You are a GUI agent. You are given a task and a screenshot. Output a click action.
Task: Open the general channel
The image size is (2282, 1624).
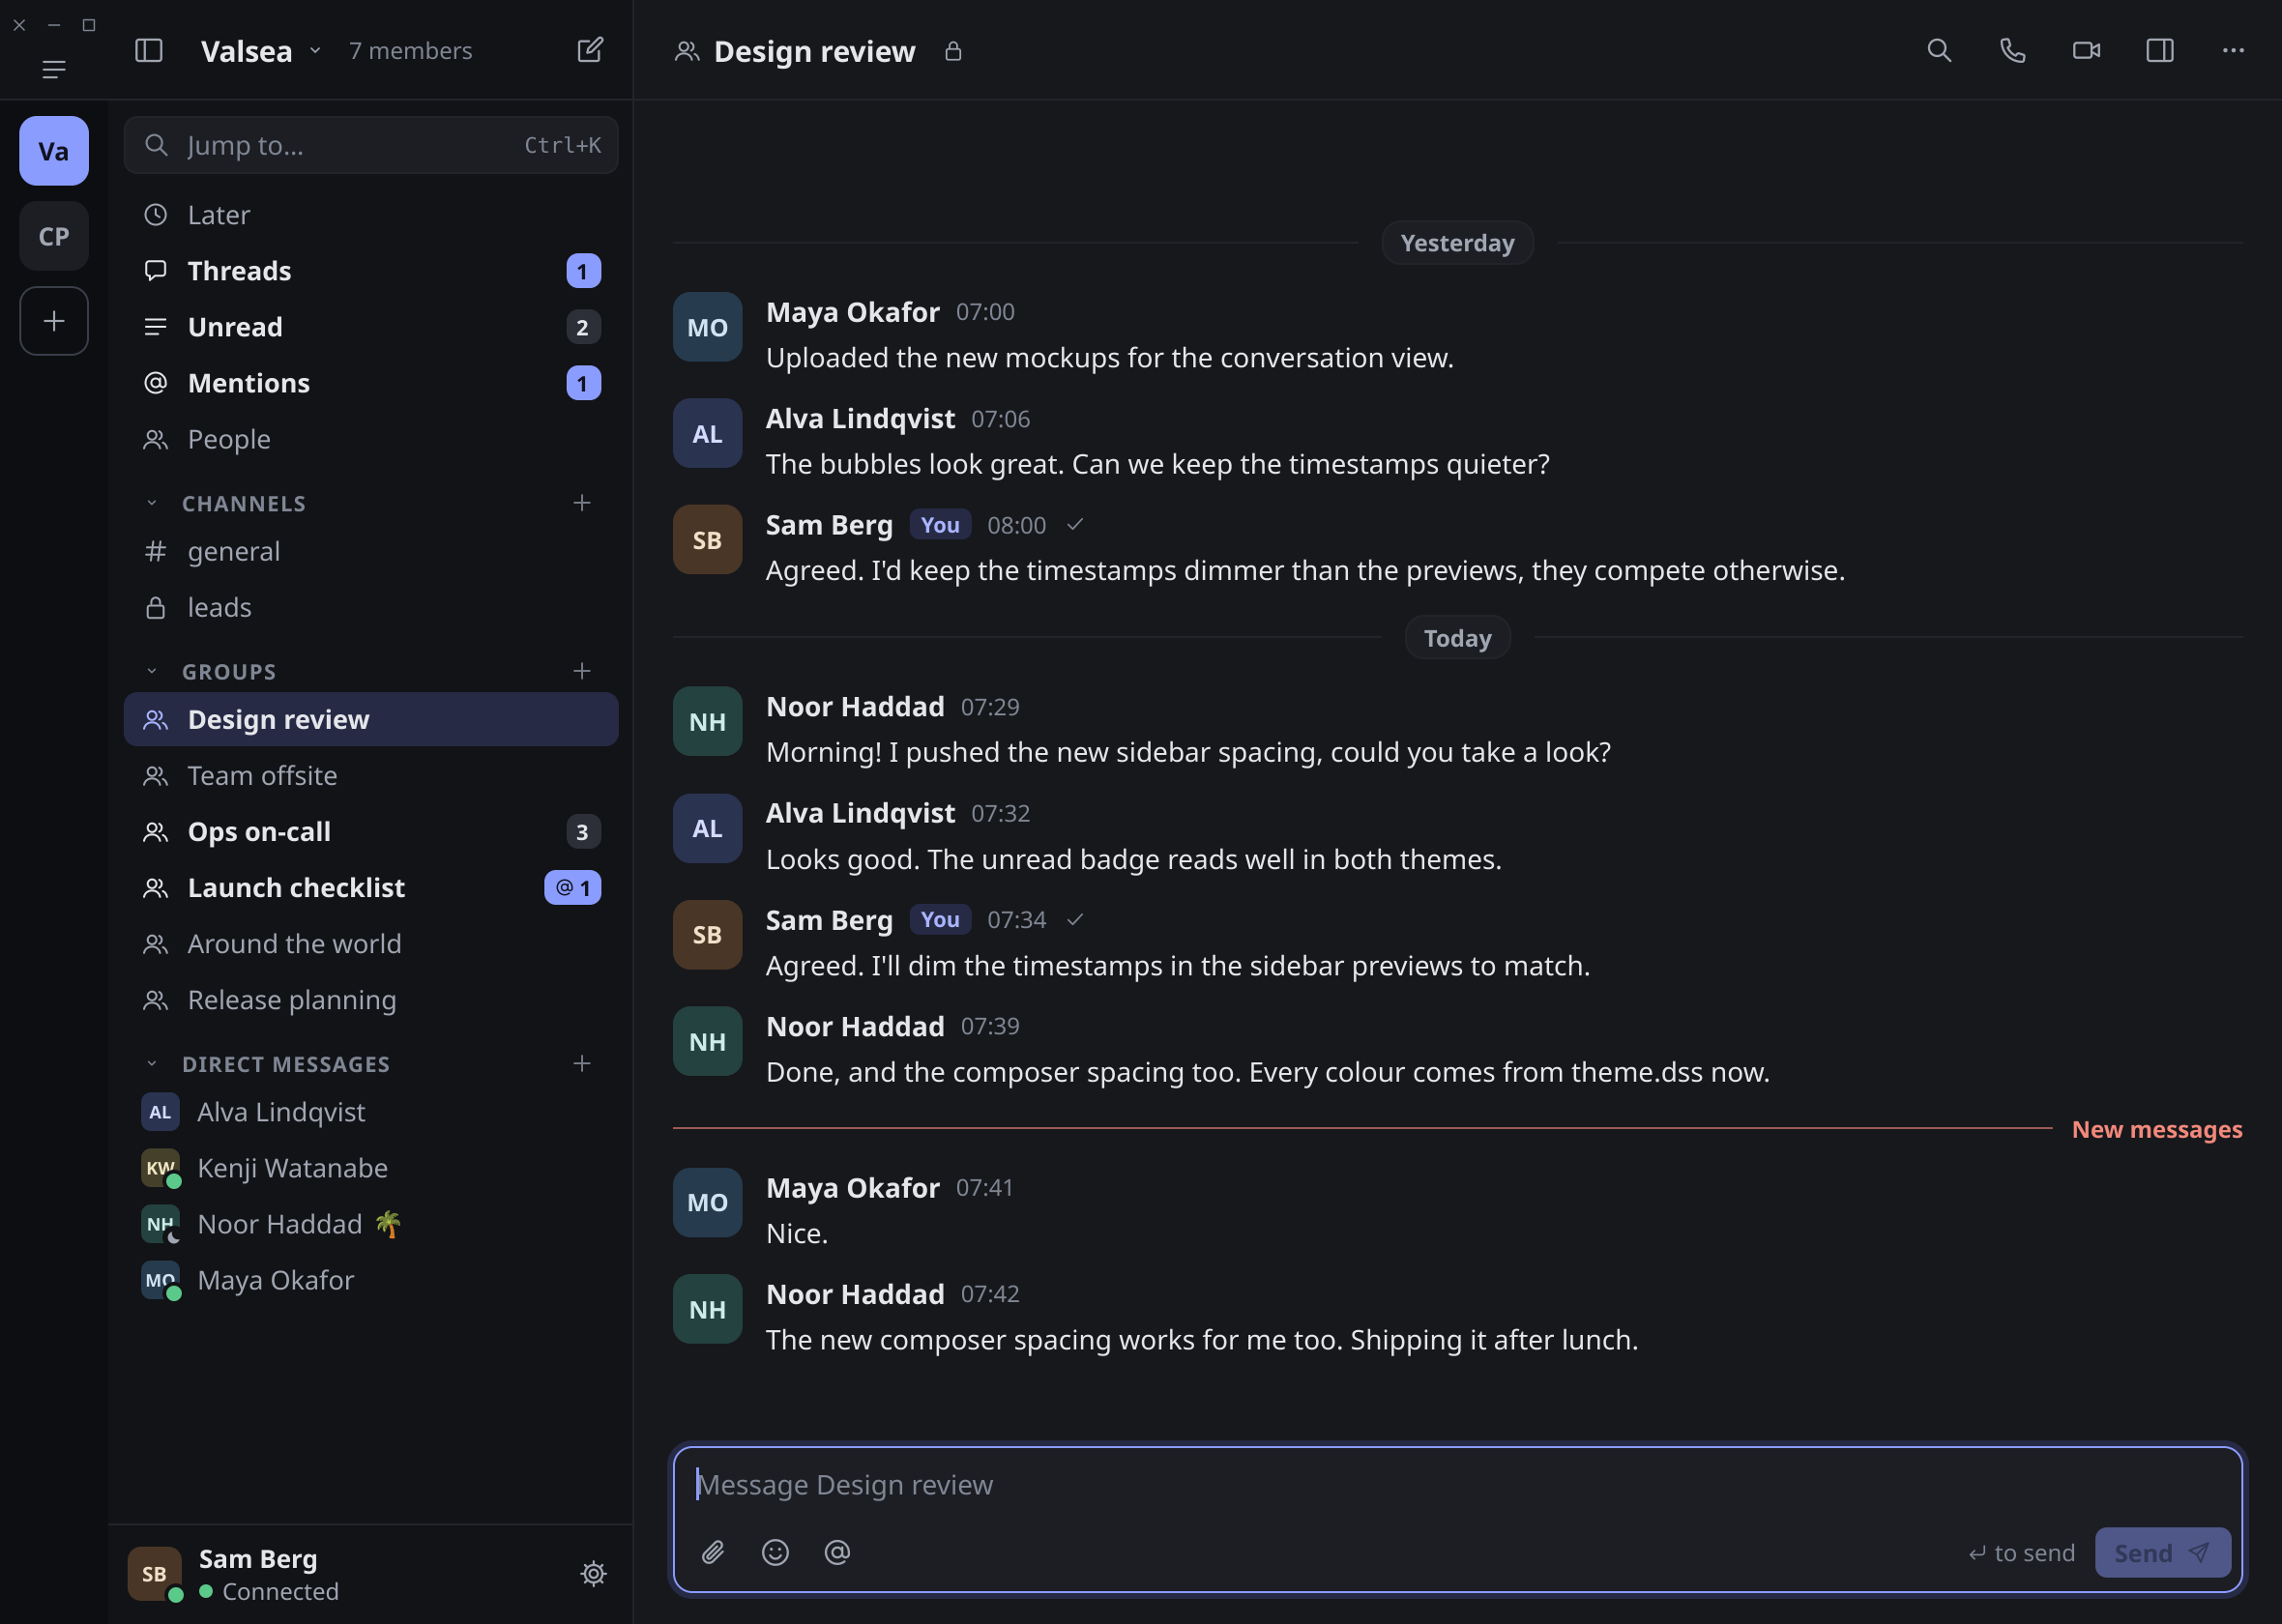[371, 550]
